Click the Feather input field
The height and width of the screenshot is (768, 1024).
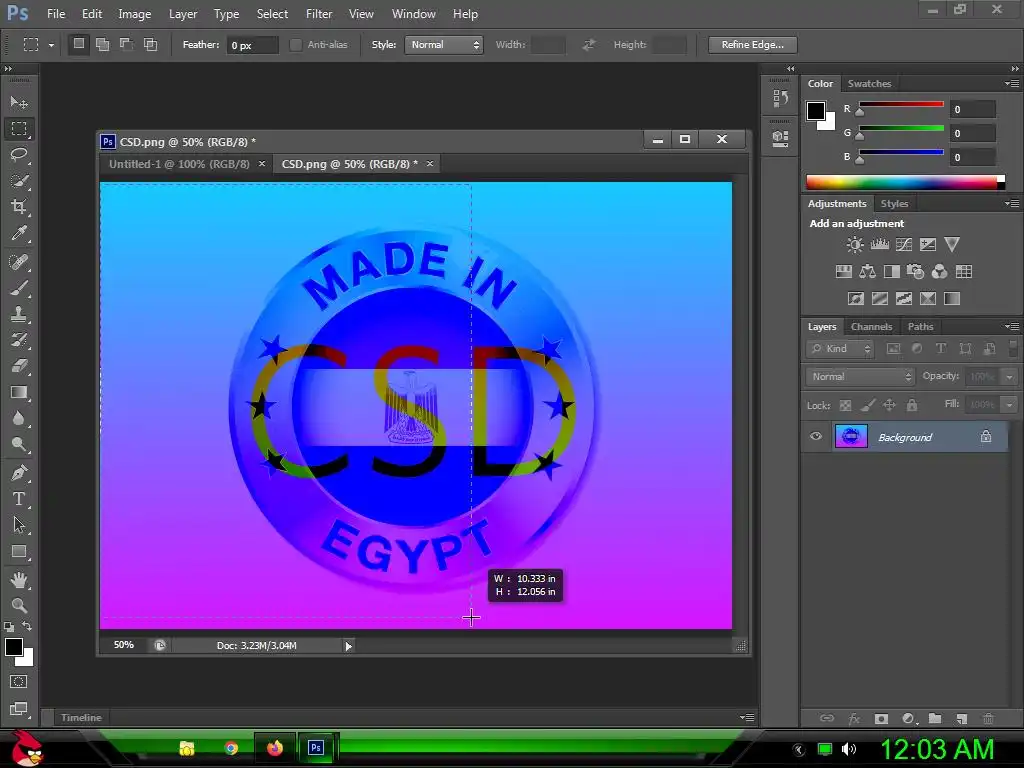click(252, 45)
